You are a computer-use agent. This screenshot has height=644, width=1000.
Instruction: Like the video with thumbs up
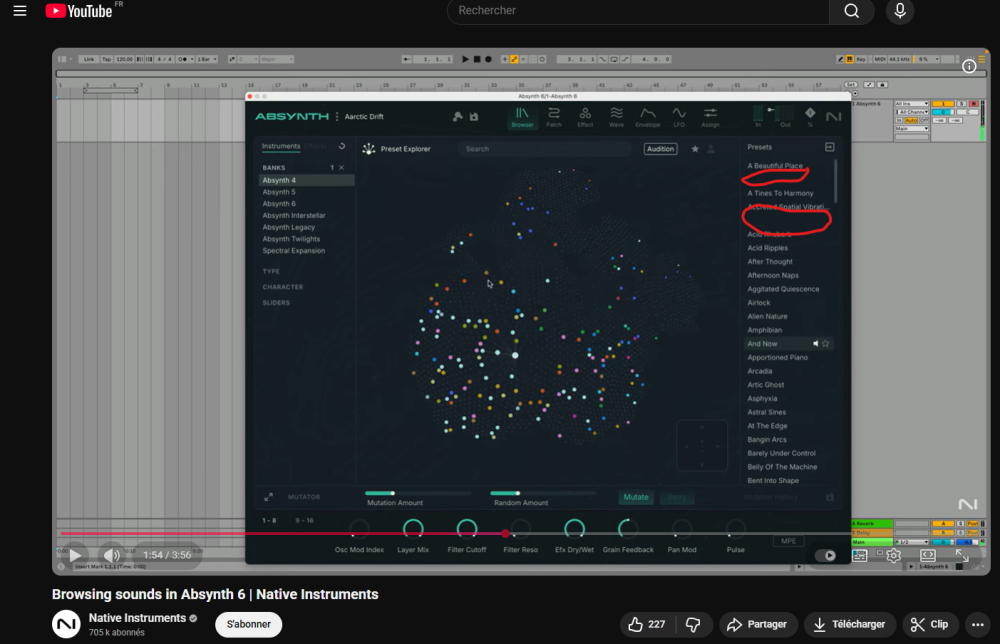pos(648,624)
